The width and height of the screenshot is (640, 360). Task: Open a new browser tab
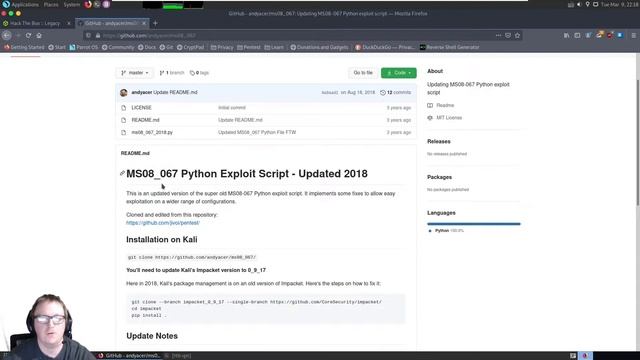[x=155, y=23]
